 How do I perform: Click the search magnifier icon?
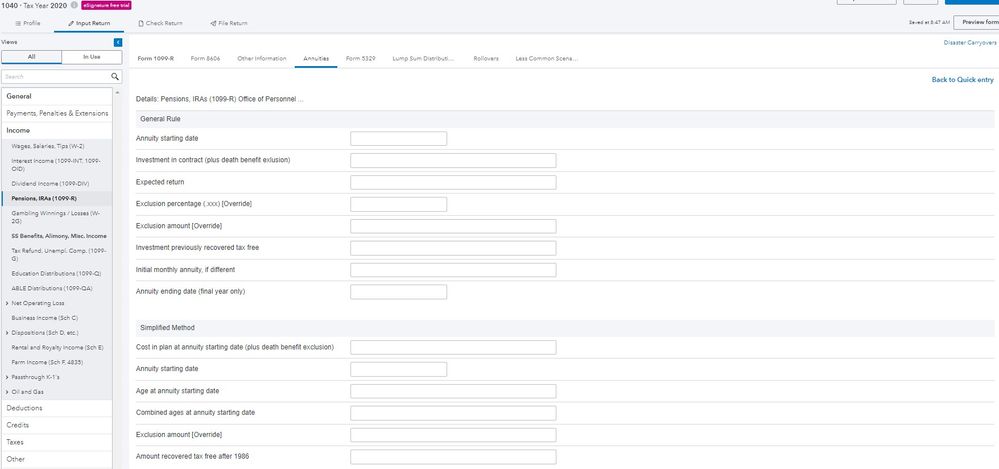[115, 76]
